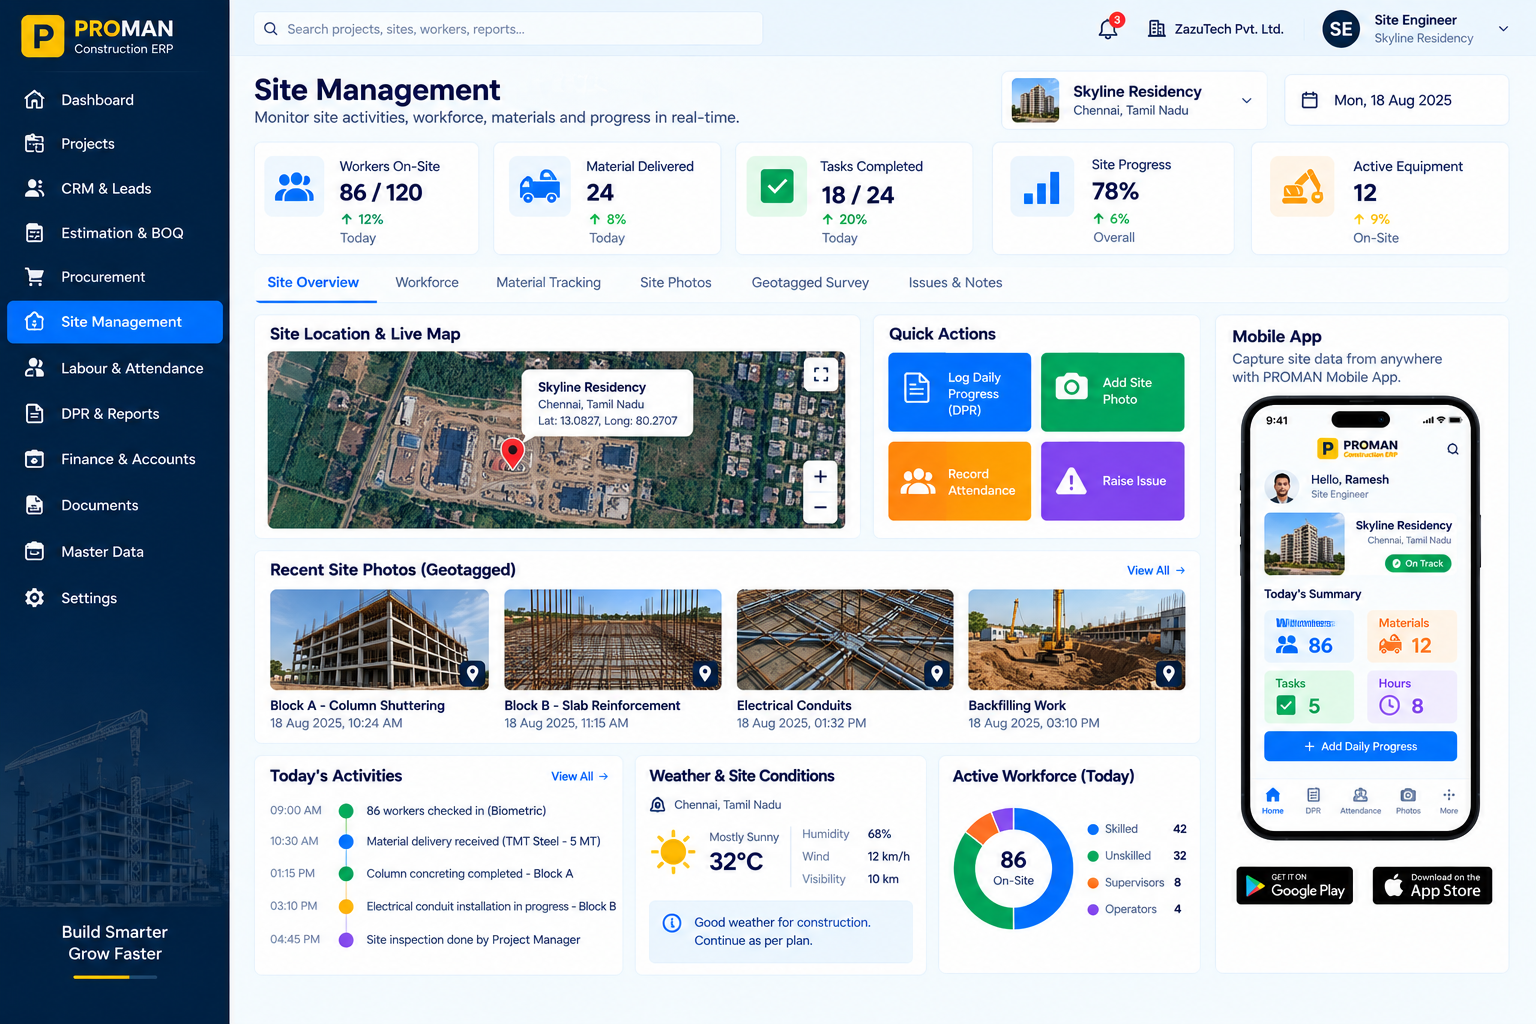Click the Material Delivered truck icon
This screenshot has width=1536, height=1024.
click(x=540, y=187)
